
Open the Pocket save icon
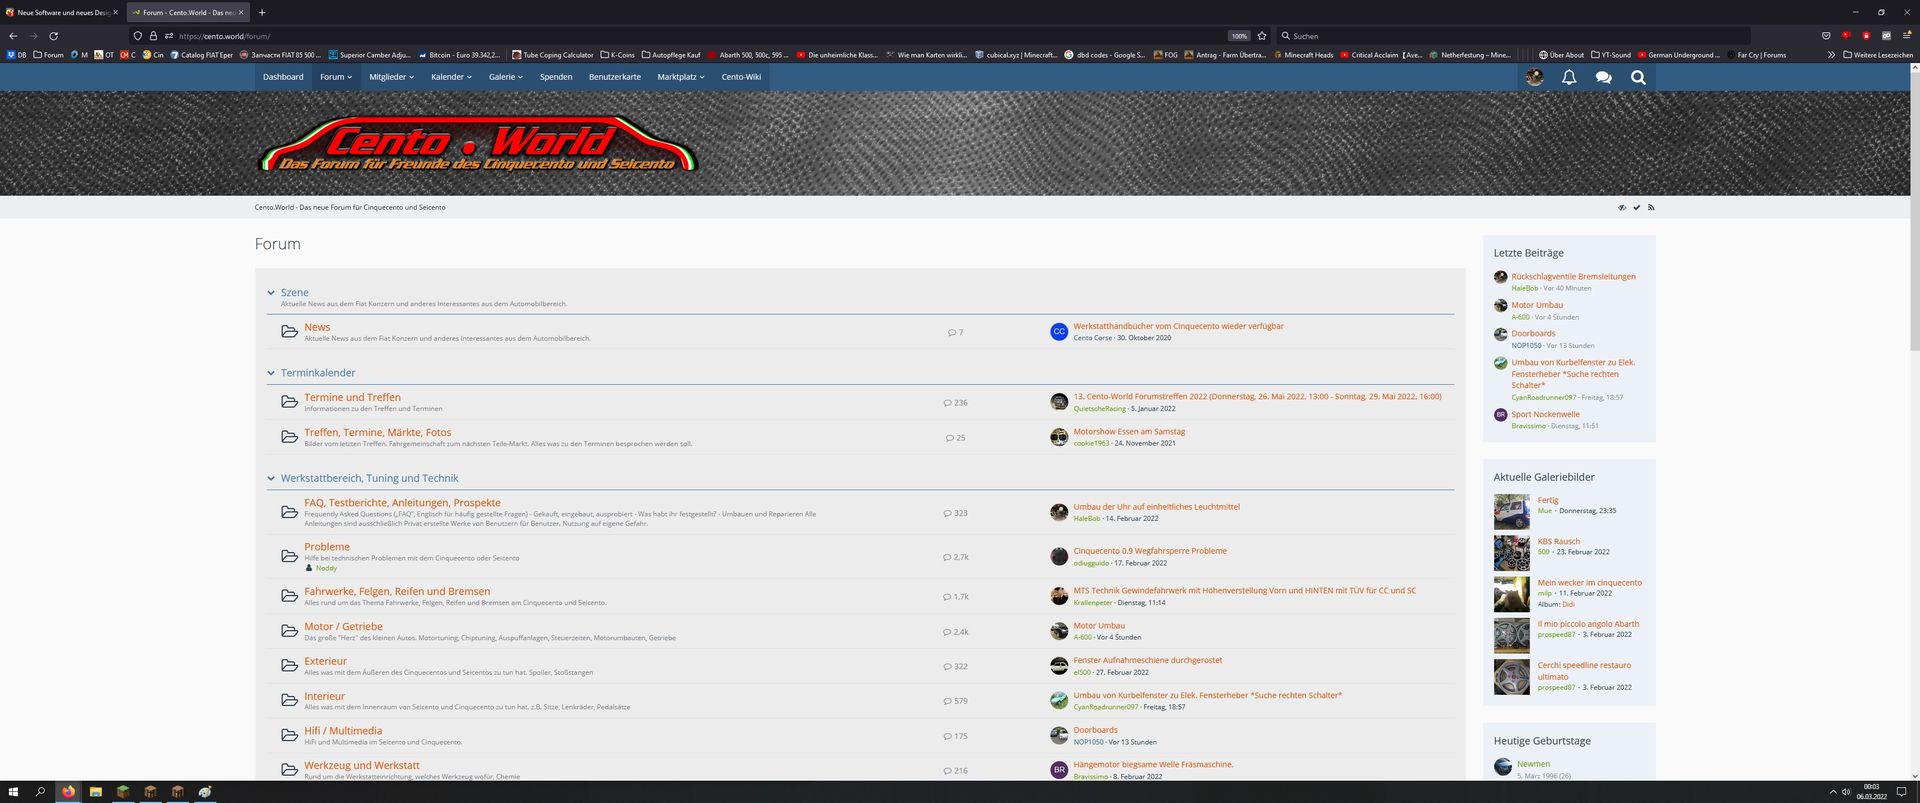[1826, 36]
